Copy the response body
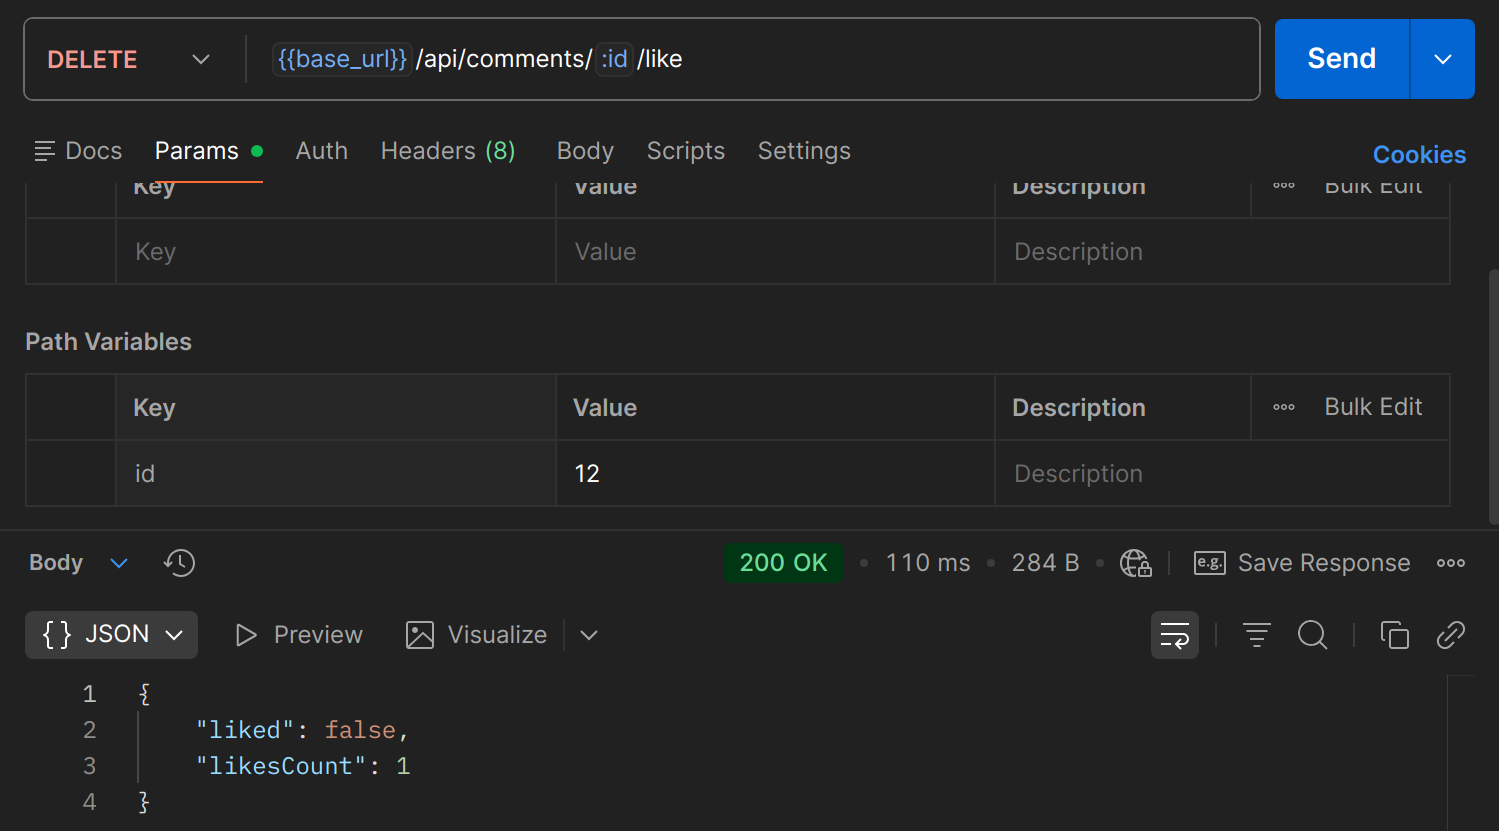This screenshot has height=831, width=1499. pyautogui.click(x=1395, y=635)
